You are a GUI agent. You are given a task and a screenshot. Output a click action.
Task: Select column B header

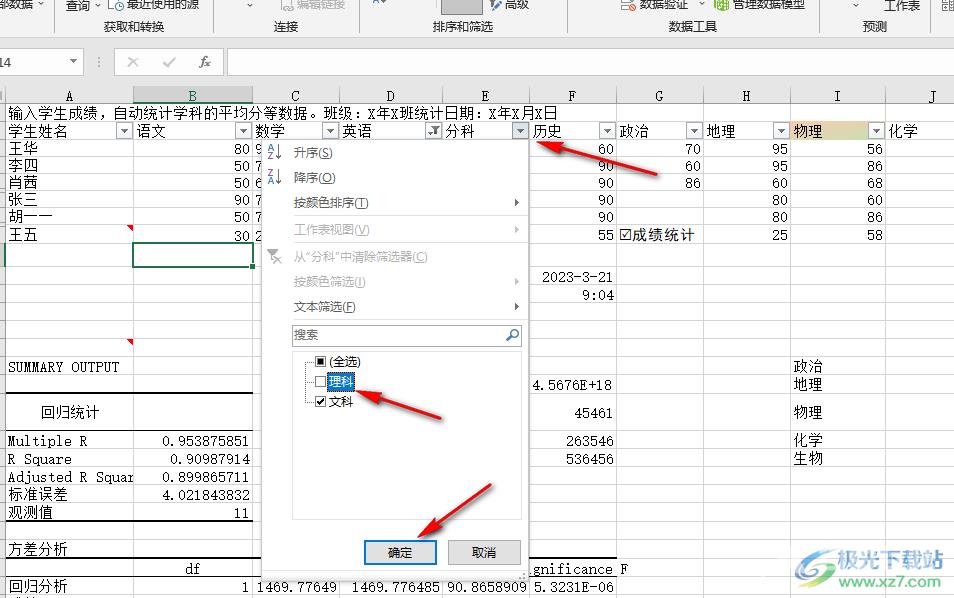[x=192, y=96]
